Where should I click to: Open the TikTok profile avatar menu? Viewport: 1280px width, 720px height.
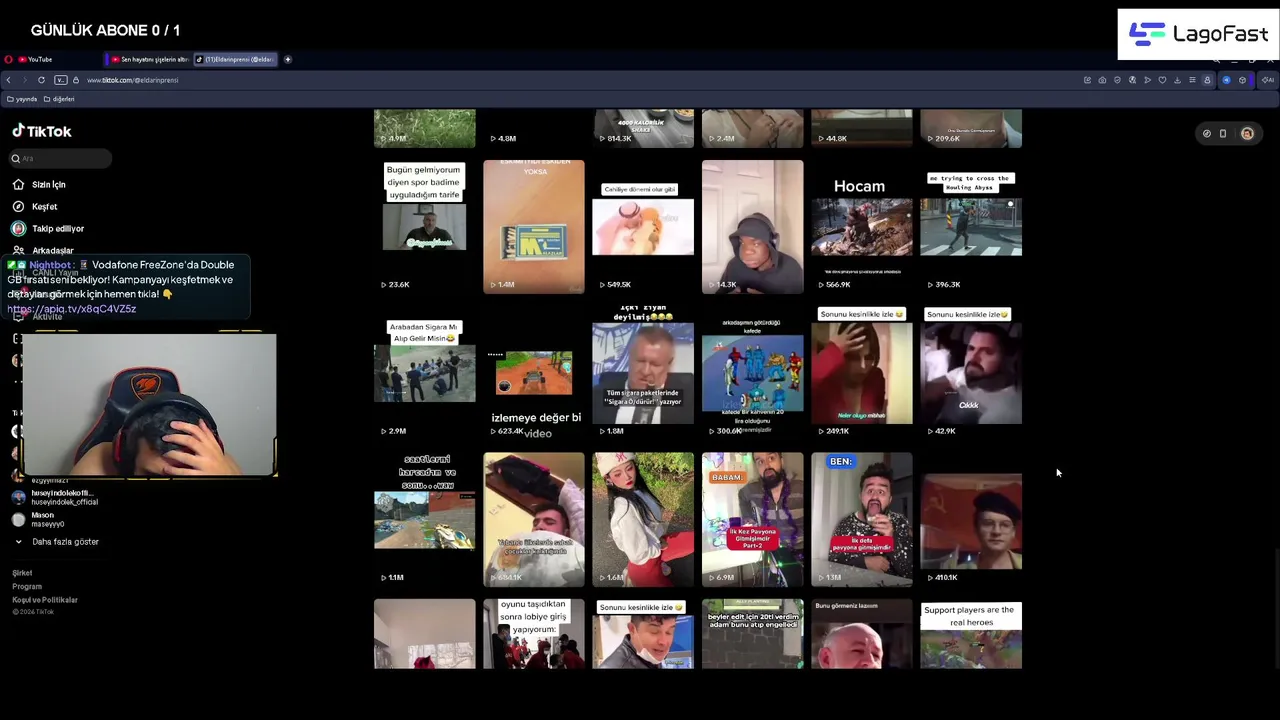[1247, 134]
